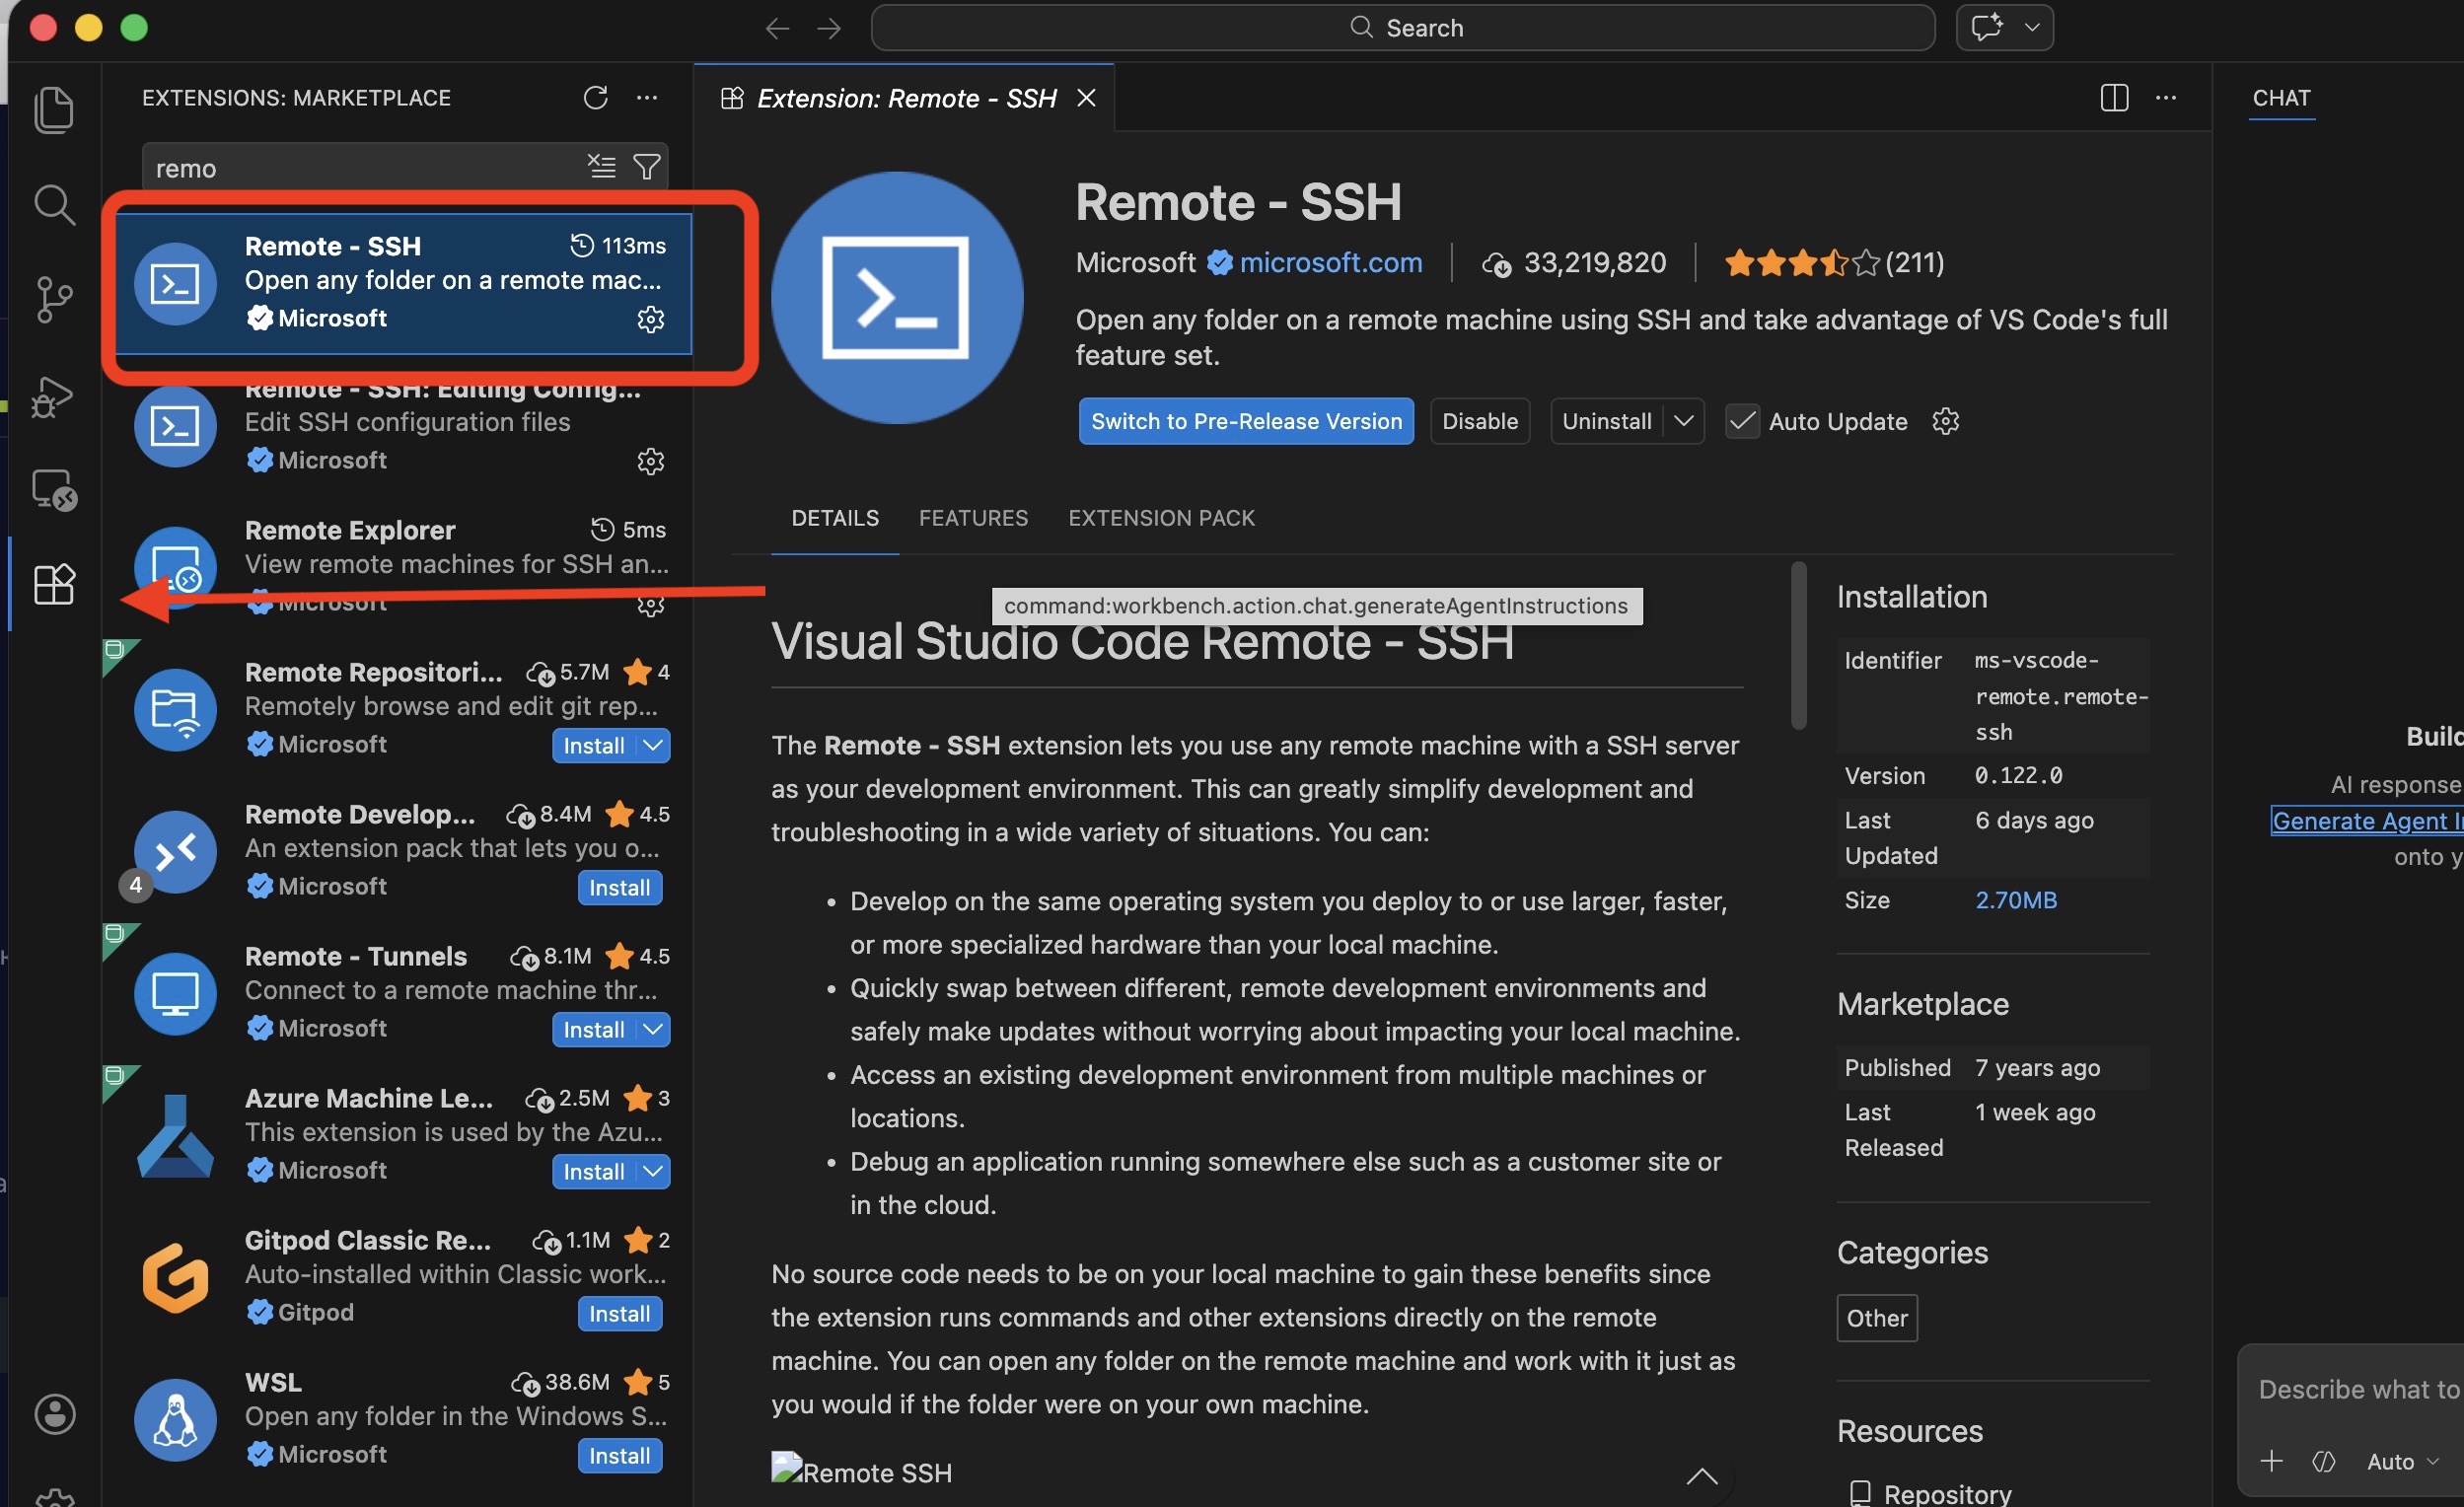Install the Remote Development extension pack
The width and height of the screenshot is (2464, 1507).
(619, 887)
